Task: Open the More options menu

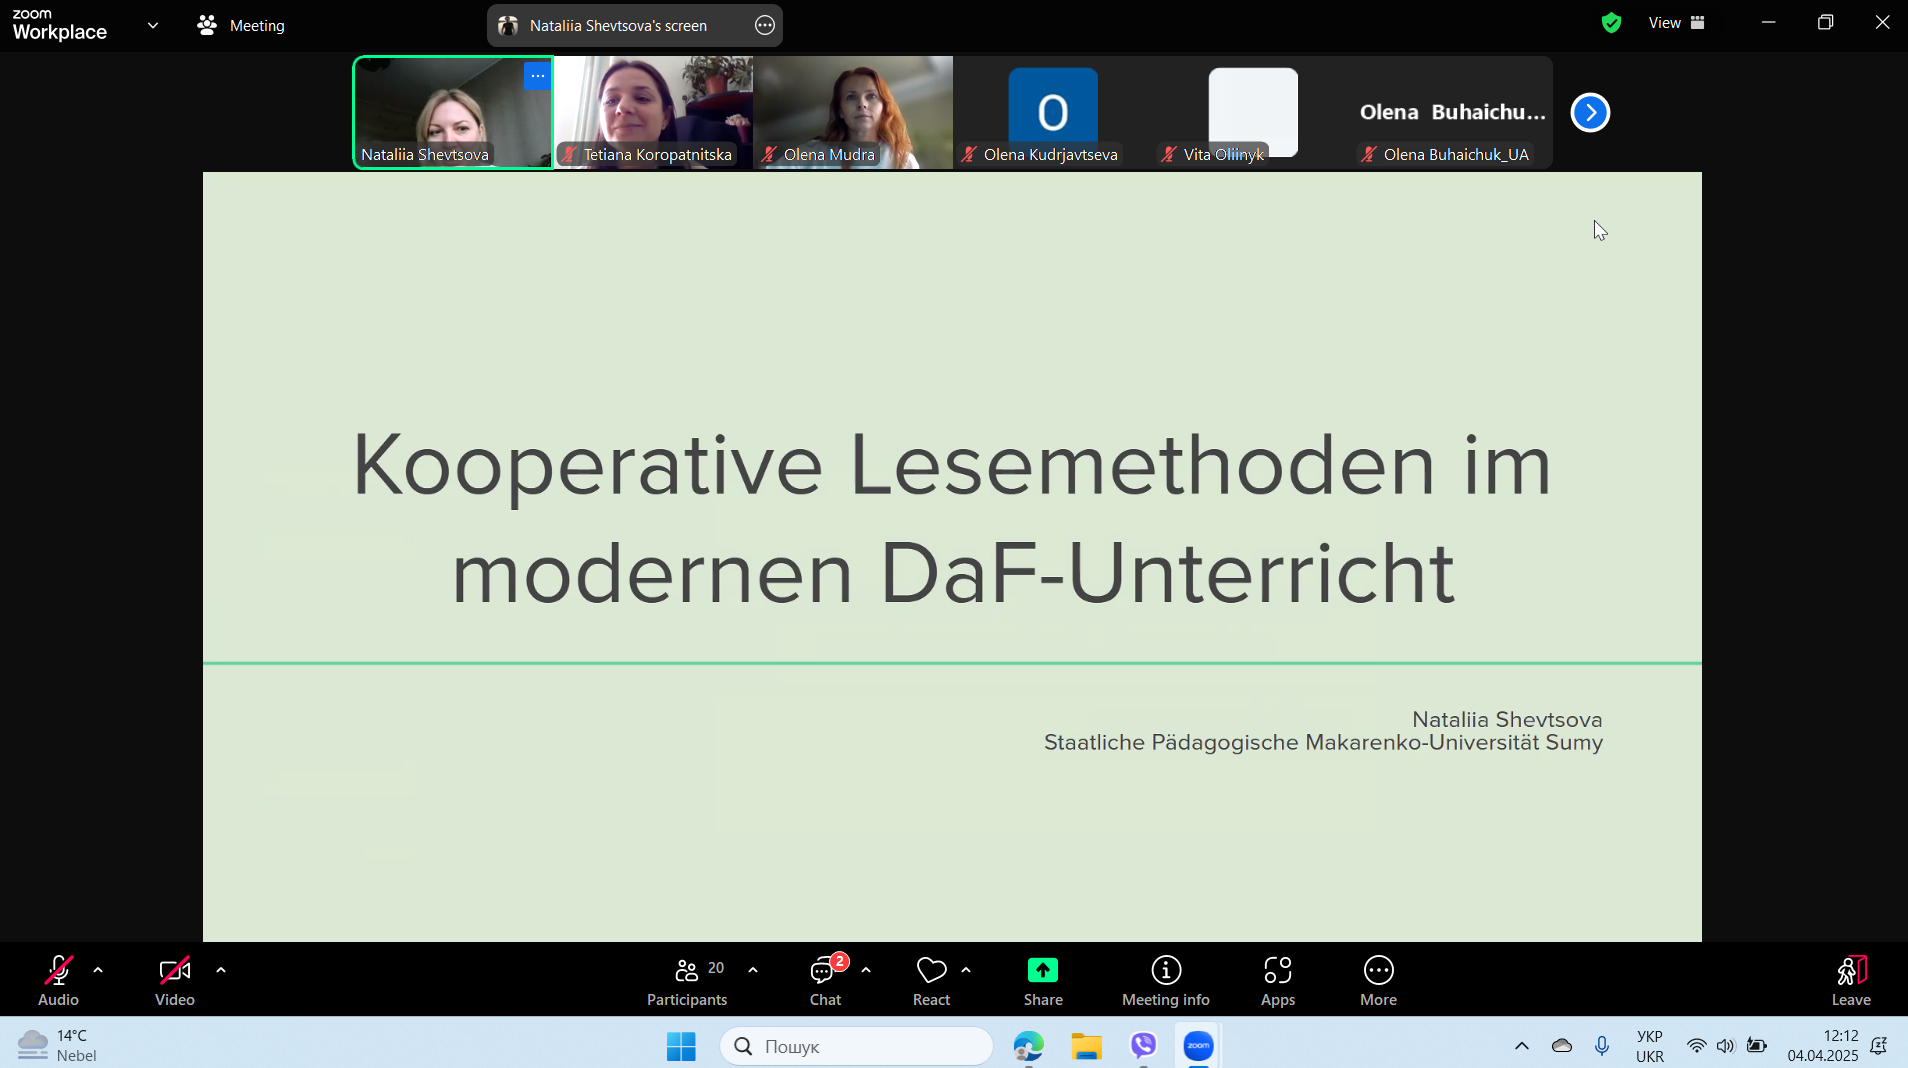Action: click(x=1378, y=980)
